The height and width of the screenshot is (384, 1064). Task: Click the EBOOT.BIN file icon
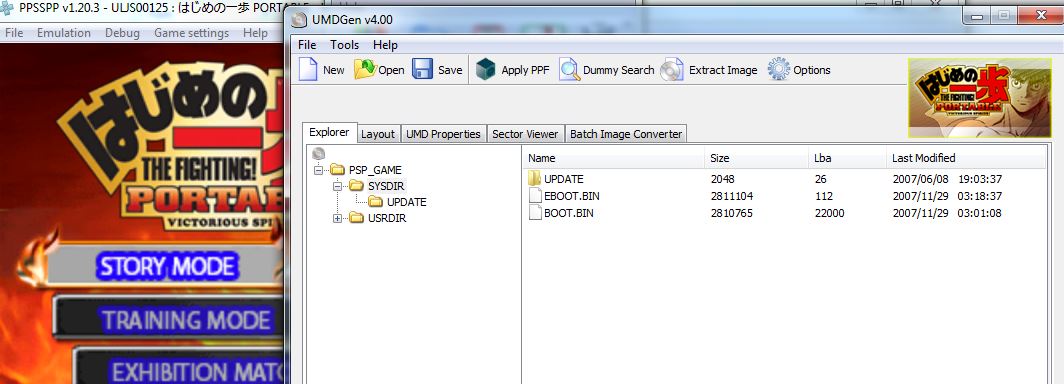[534, 196]
